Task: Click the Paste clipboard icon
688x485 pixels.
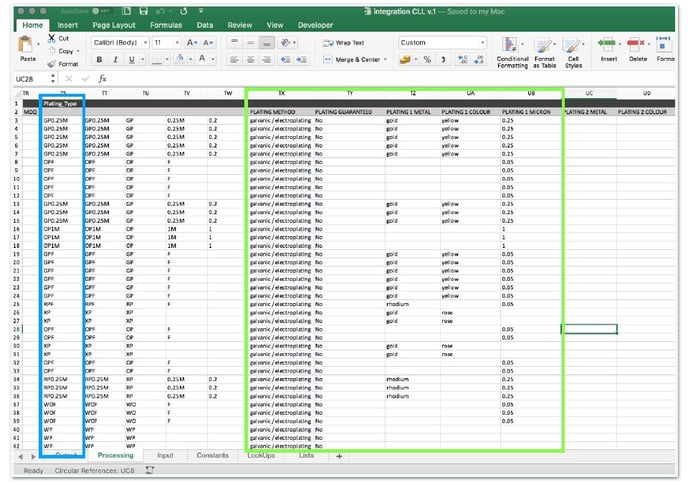Action: click(x=26, y=44)
